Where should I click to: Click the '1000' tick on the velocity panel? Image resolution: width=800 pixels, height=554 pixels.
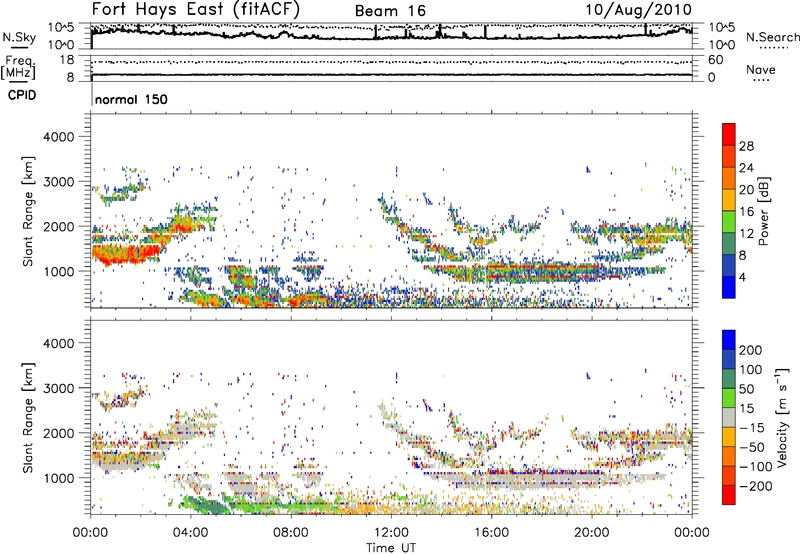point(59,478)
